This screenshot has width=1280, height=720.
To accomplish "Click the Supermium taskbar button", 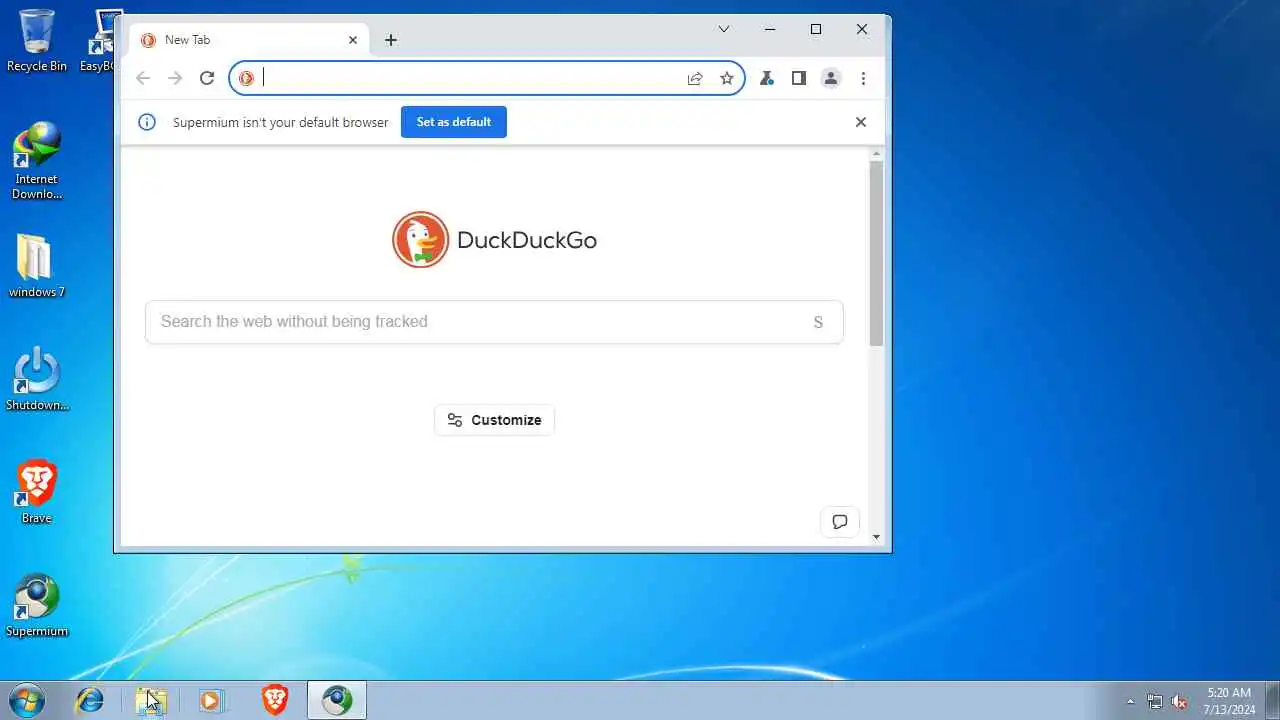I will point(337,700).
